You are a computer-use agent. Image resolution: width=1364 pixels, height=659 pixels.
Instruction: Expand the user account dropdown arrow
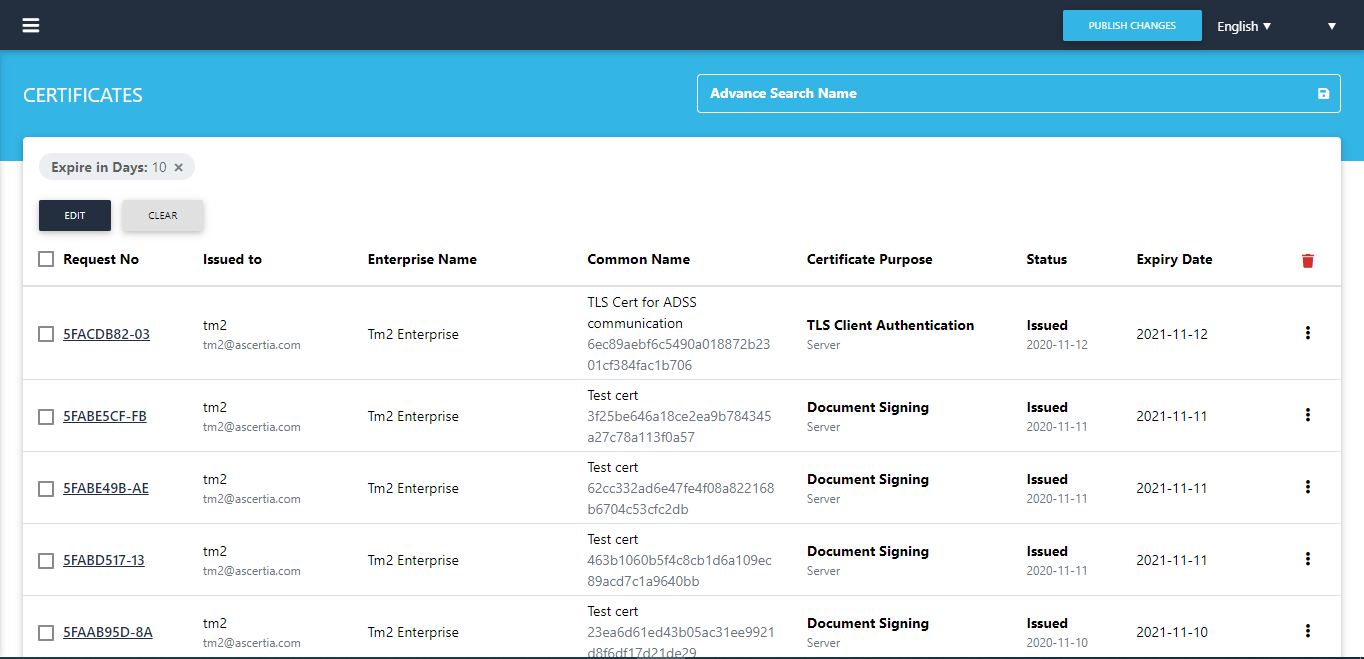click(x=1331, y=26)
